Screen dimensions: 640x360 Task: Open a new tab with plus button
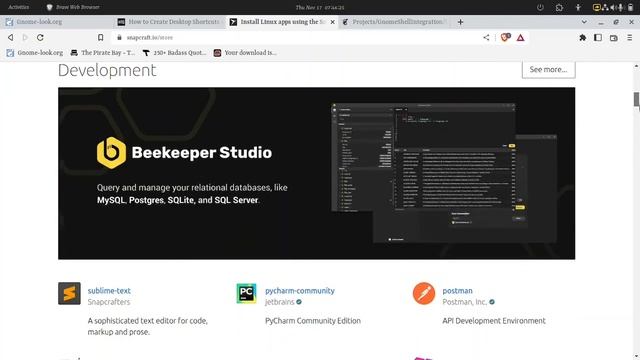pyautogui.click(x=460, y=22)
